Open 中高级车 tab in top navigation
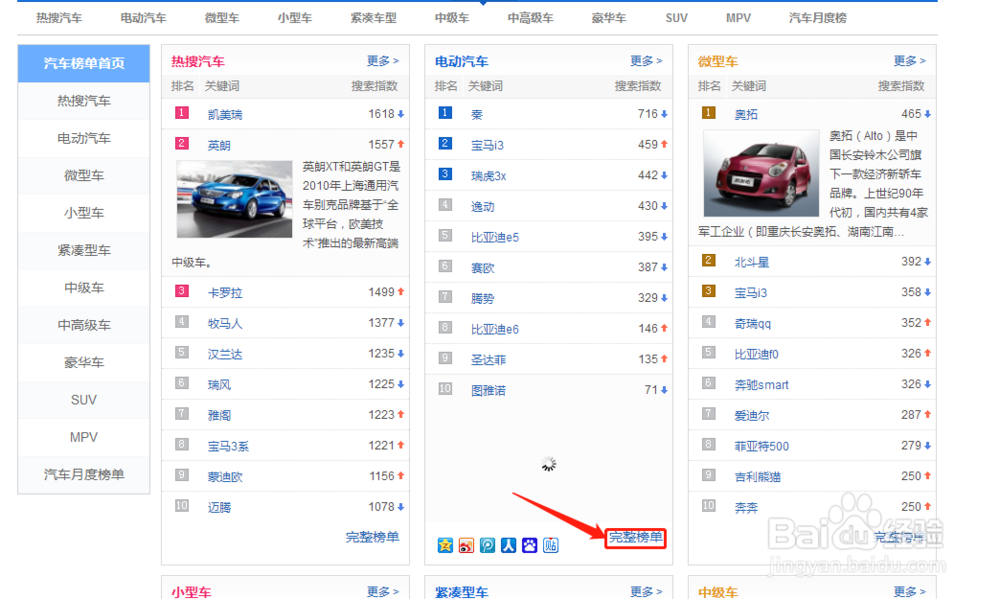The width and height of the screenshot is (1000, 599). tap(530, 18)
